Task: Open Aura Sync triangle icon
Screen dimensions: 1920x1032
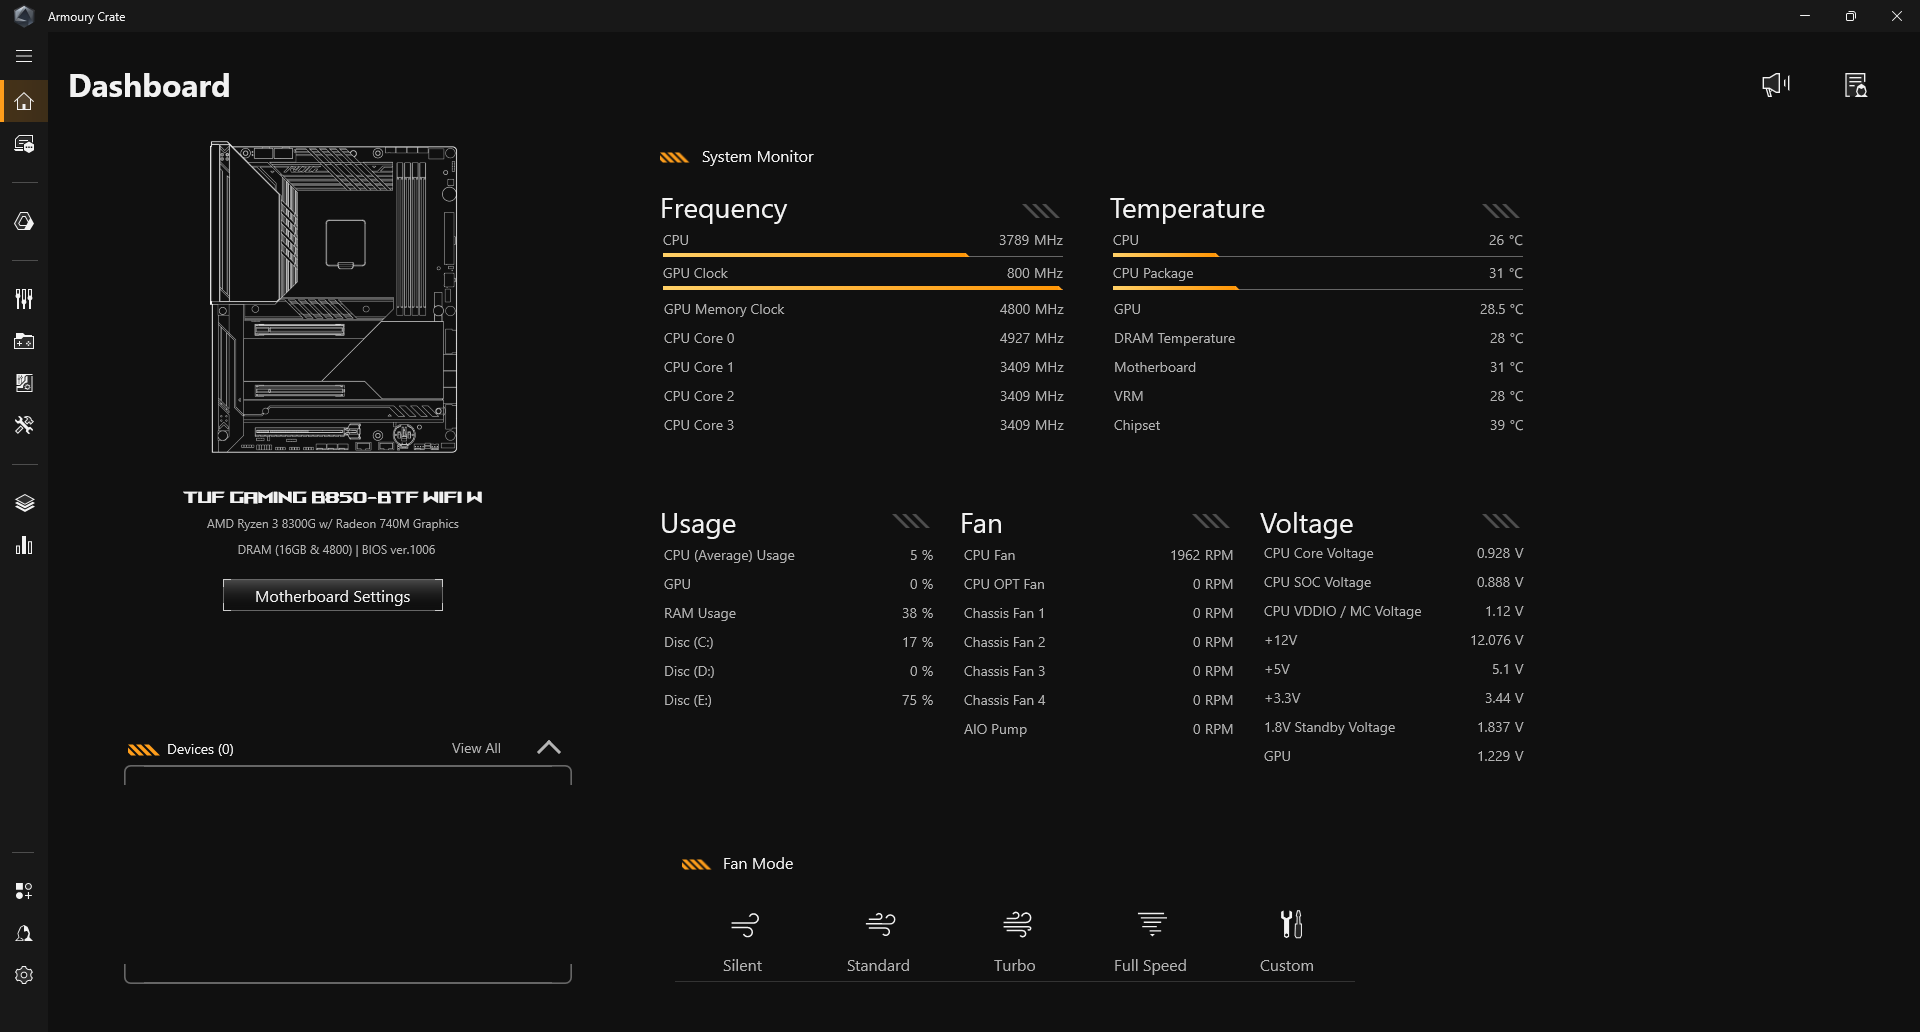Action: (24, 221)
